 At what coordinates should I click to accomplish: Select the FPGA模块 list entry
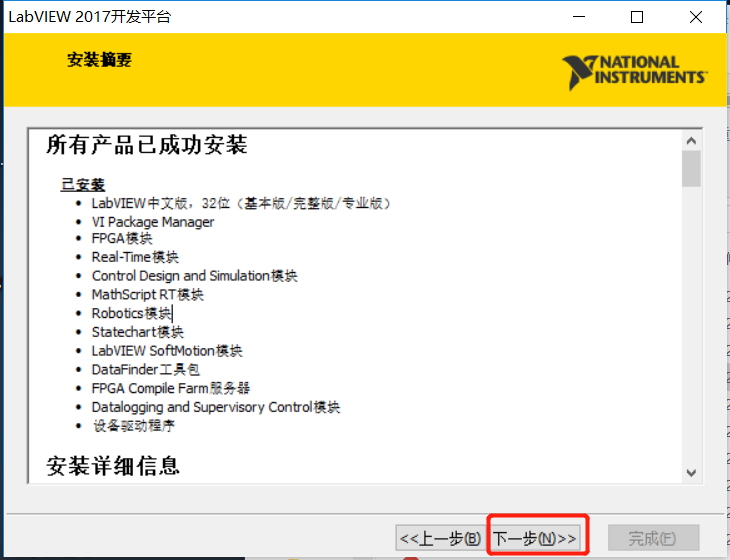(x=122, y=238)
